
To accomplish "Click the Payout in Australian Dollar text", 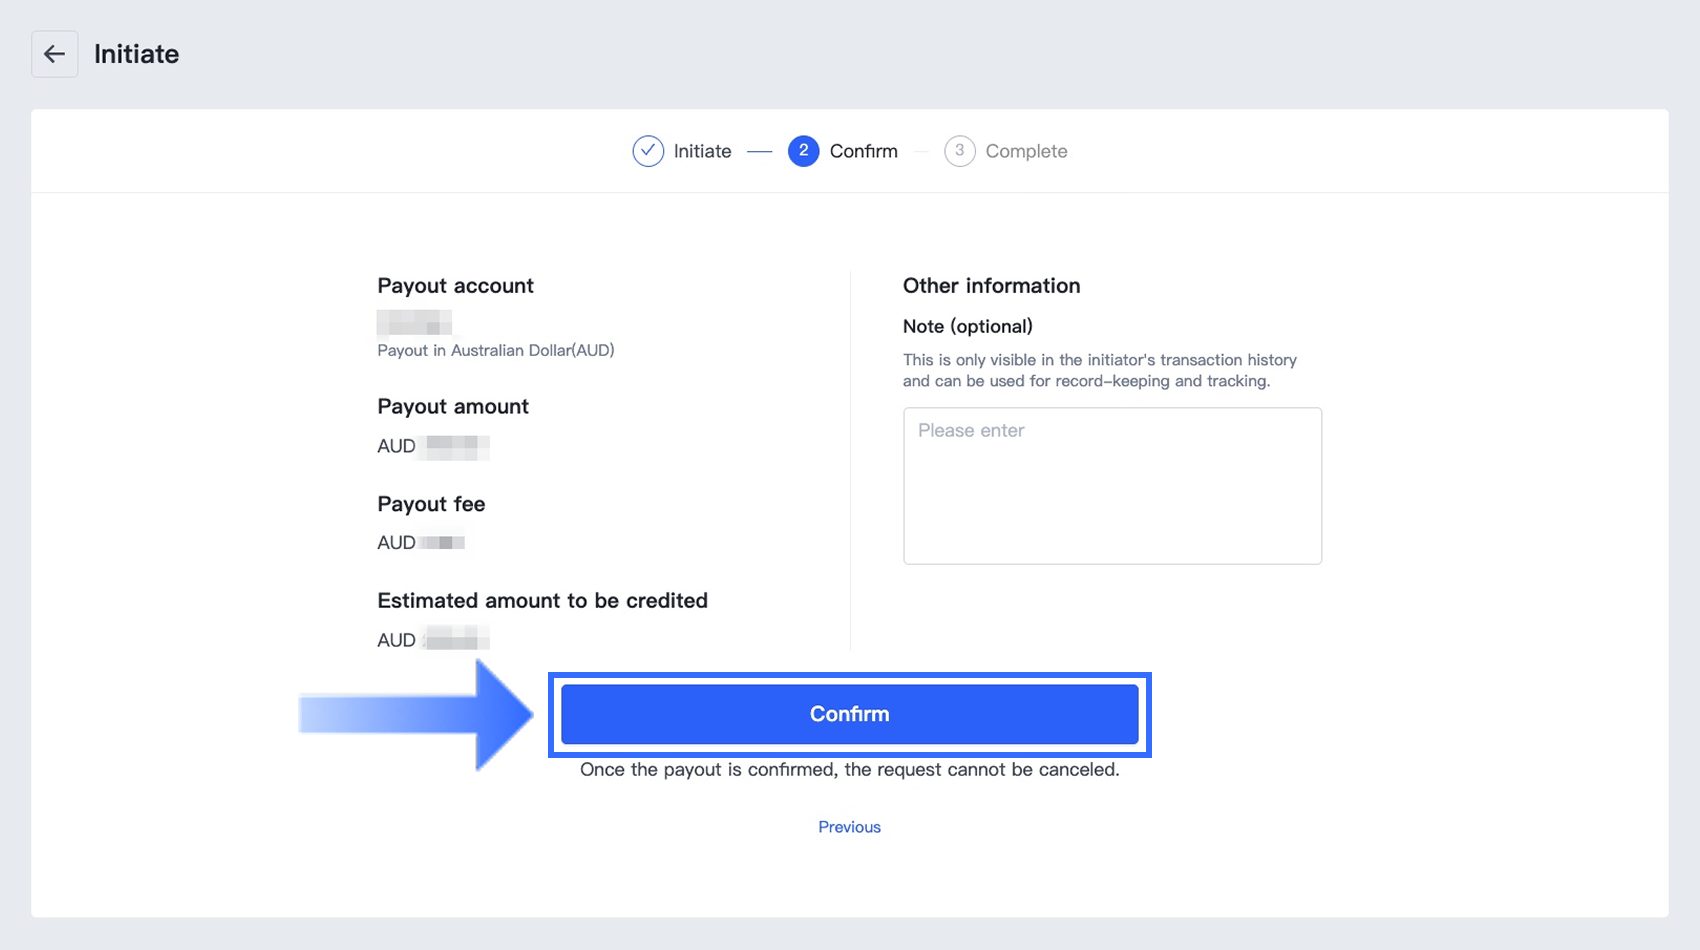I will coord(496,350).
